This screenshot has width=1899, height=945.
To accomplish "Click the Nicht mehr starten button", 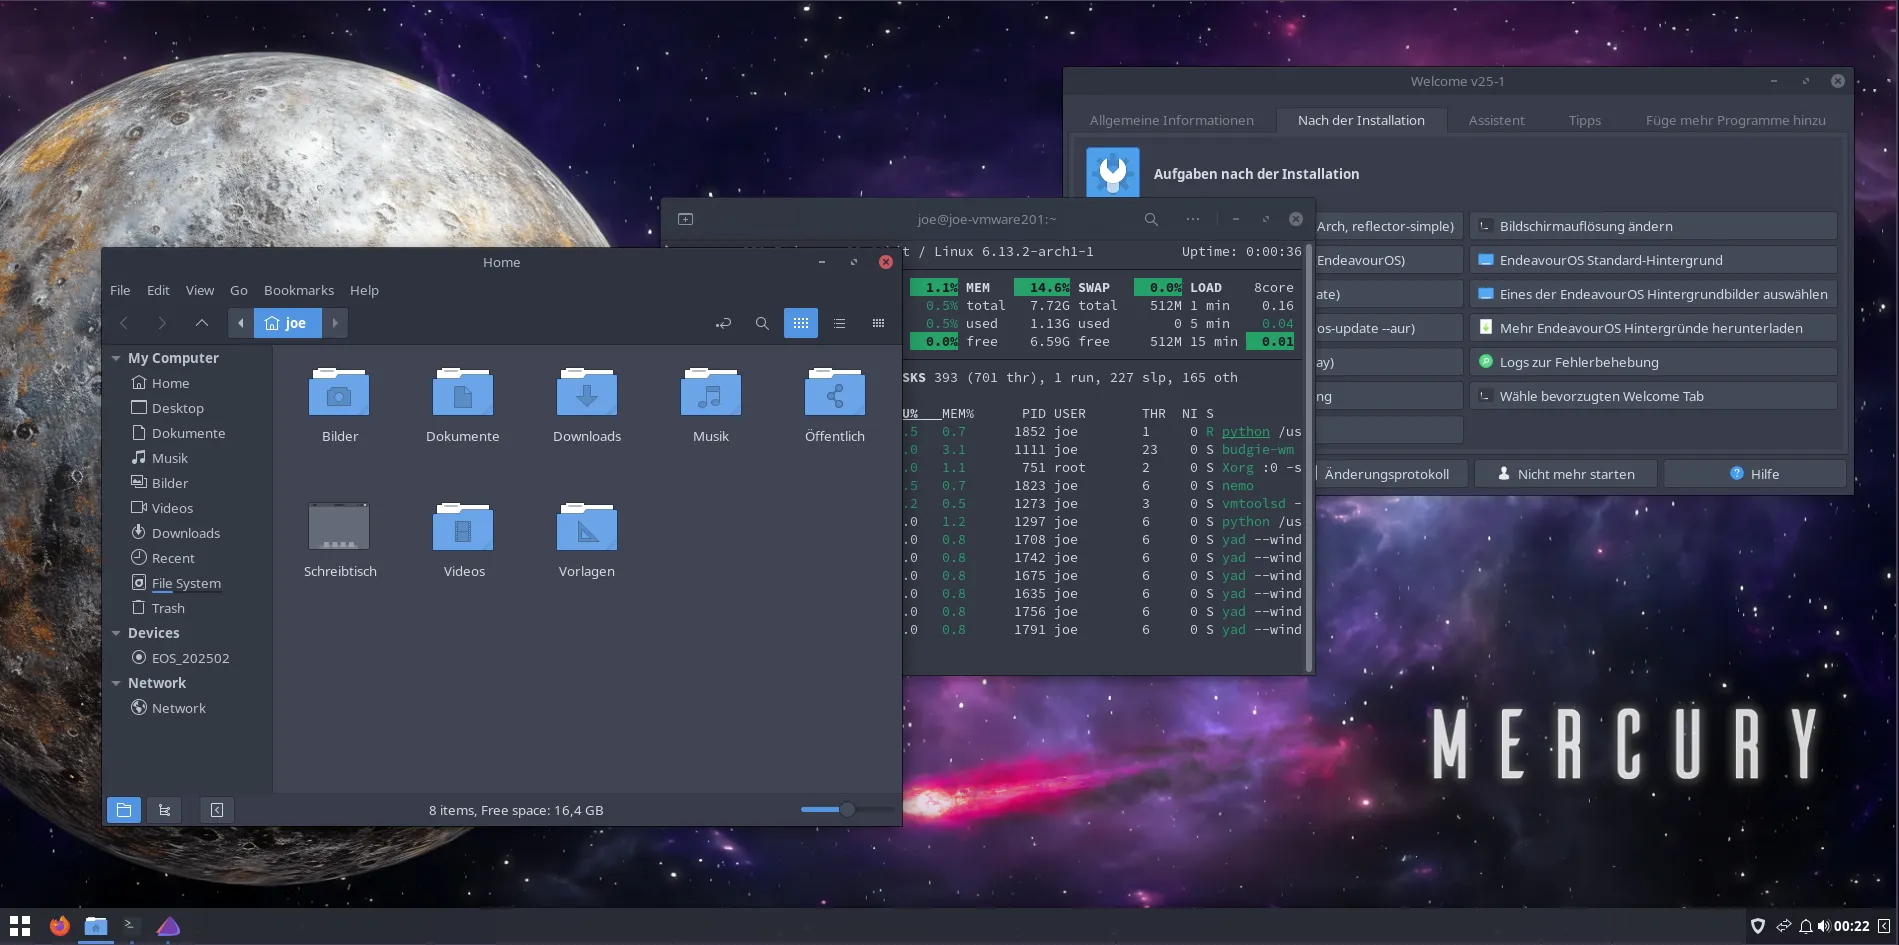I will point(1565,474).
